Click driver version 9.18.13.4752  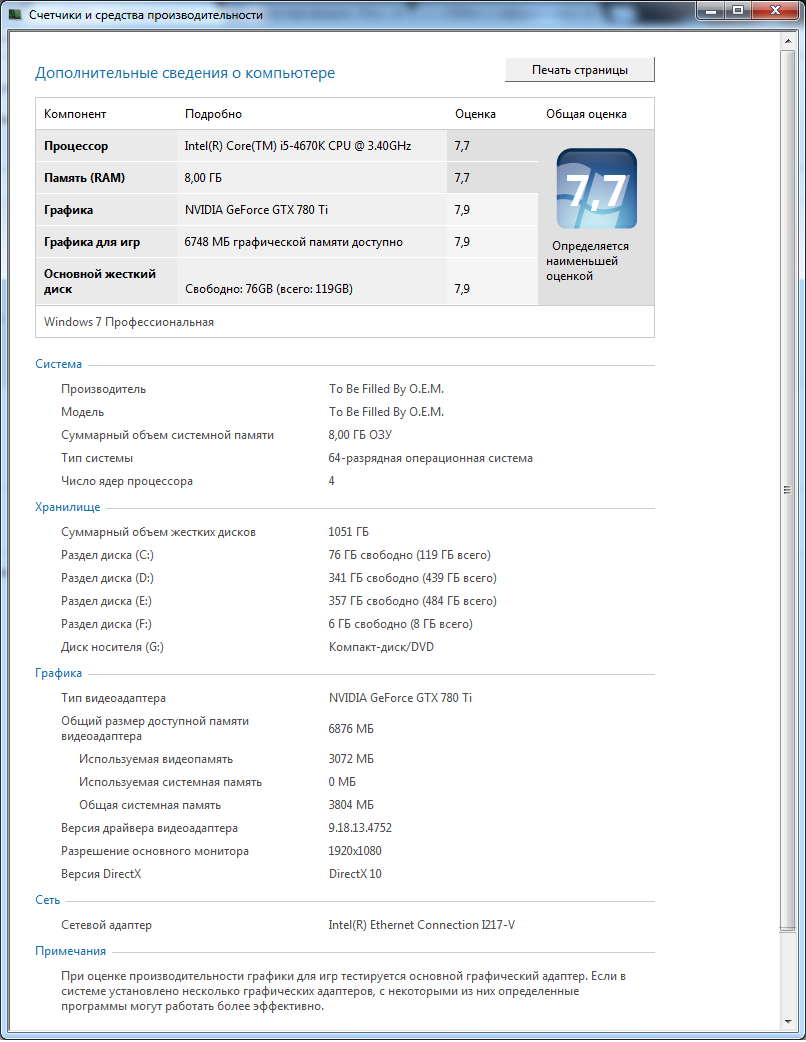(360, 828)
